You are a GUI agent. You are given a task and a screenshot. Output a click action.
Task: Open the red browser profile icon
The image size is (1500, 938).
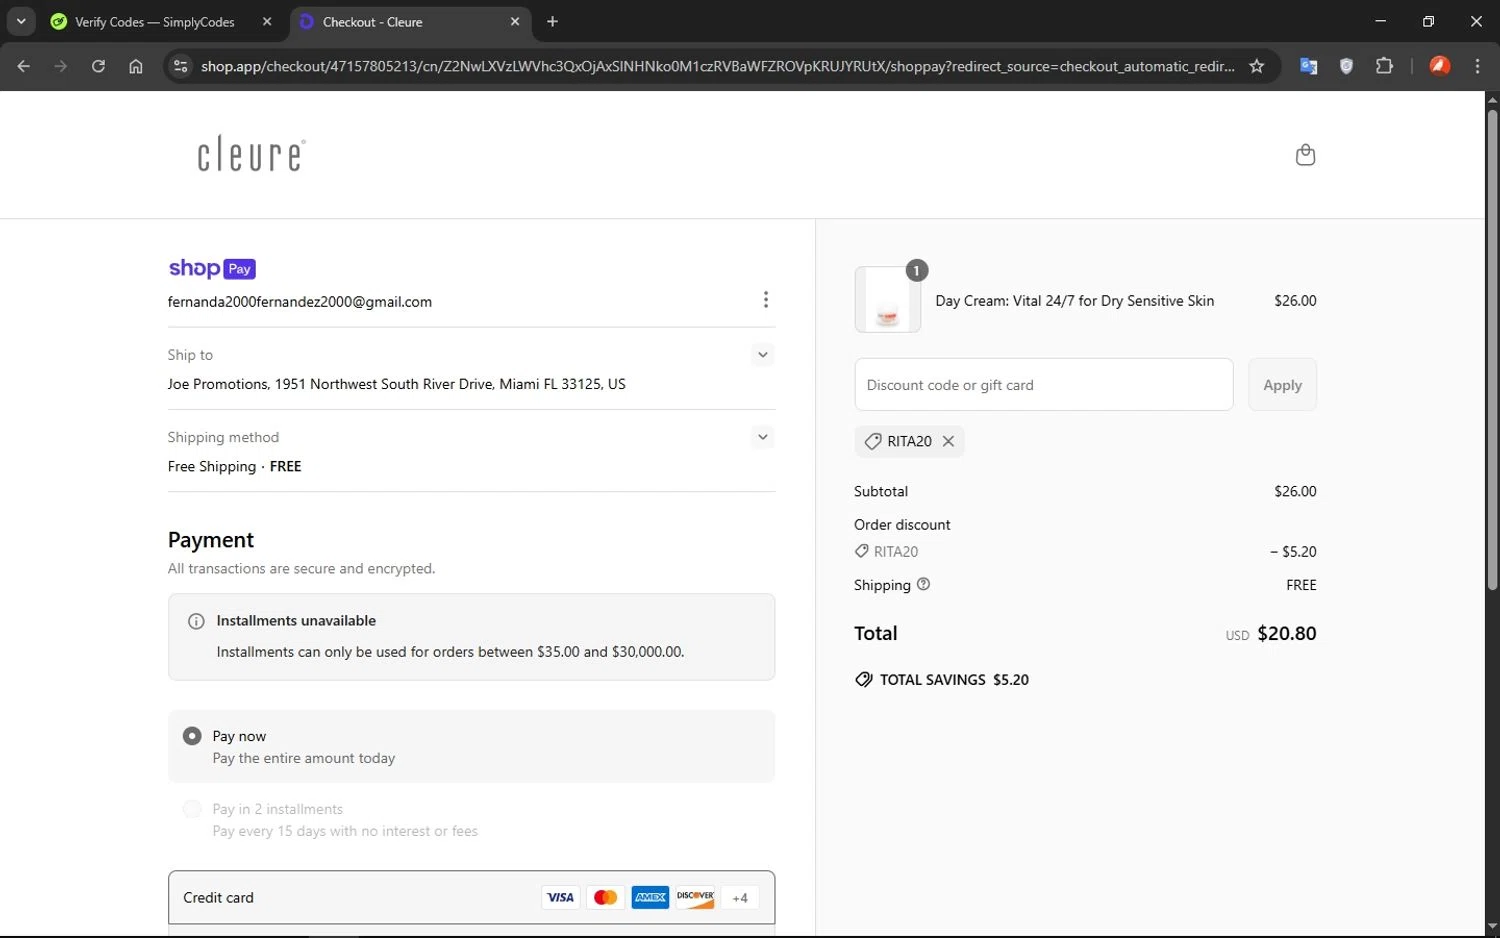click(x=1440, y=66)
